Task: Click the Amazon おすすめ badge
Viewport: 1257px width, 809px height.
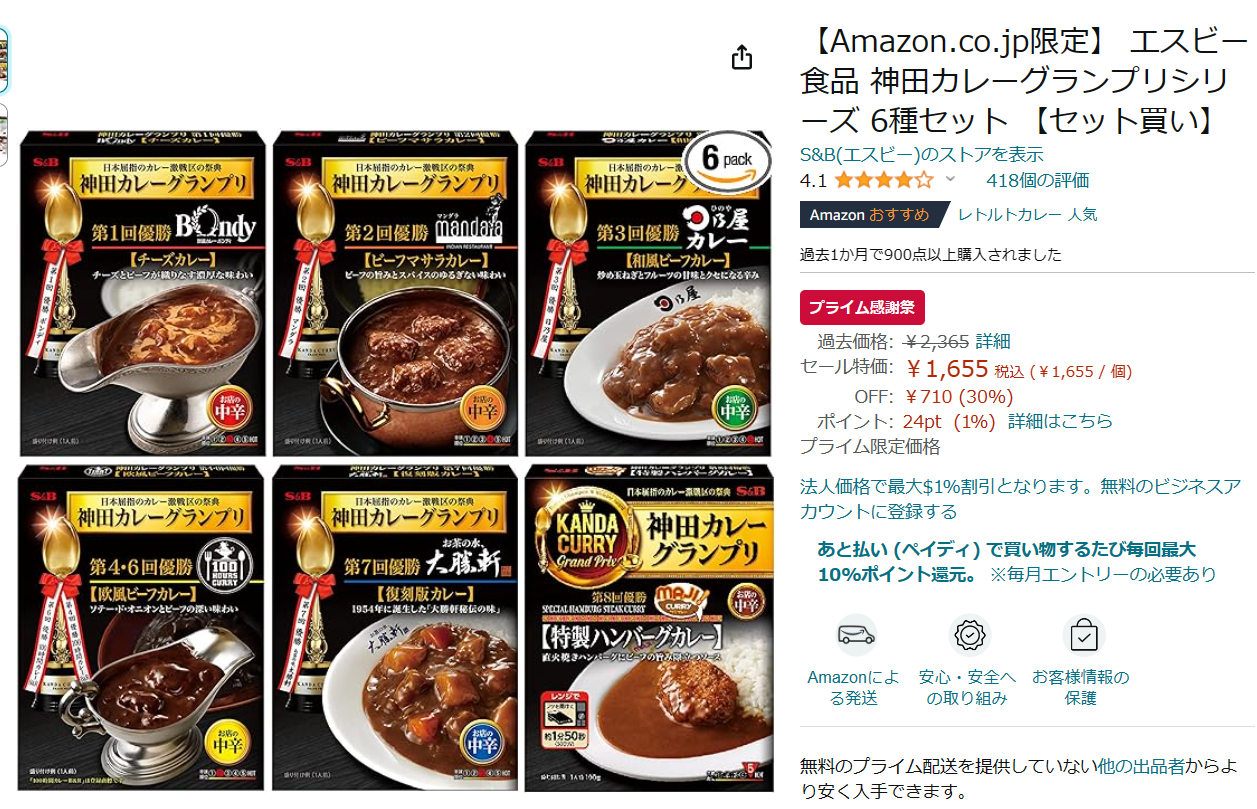Action: click(x=869, y=215)
